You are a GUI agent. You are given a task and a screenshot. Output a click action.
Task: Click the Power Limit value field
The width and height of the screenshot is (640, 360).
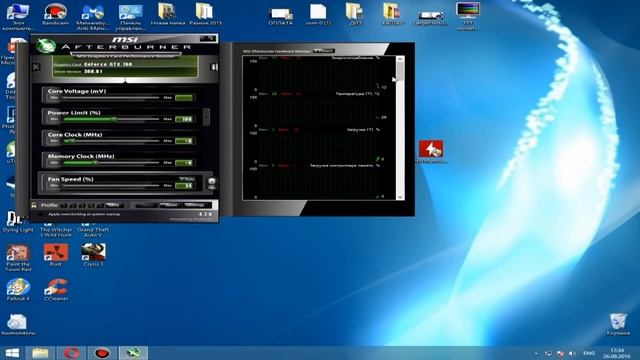coord(184,119)
